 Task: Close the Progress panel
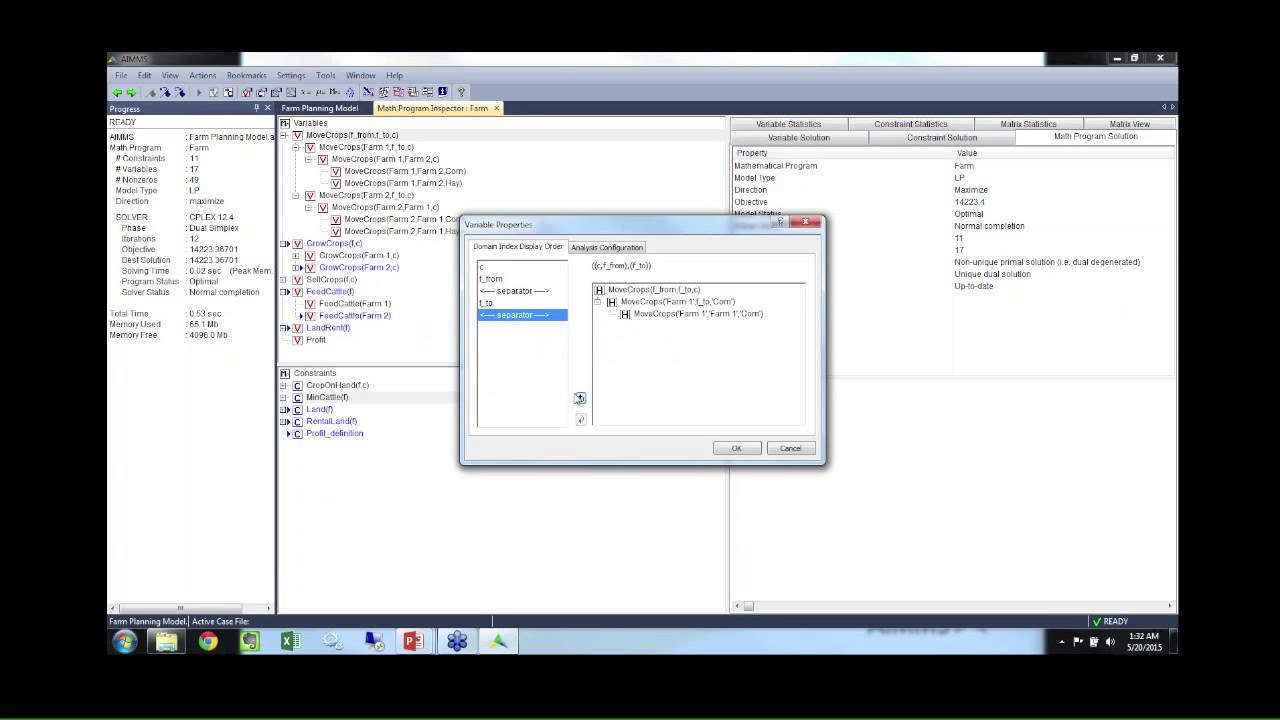pos(267,108)
